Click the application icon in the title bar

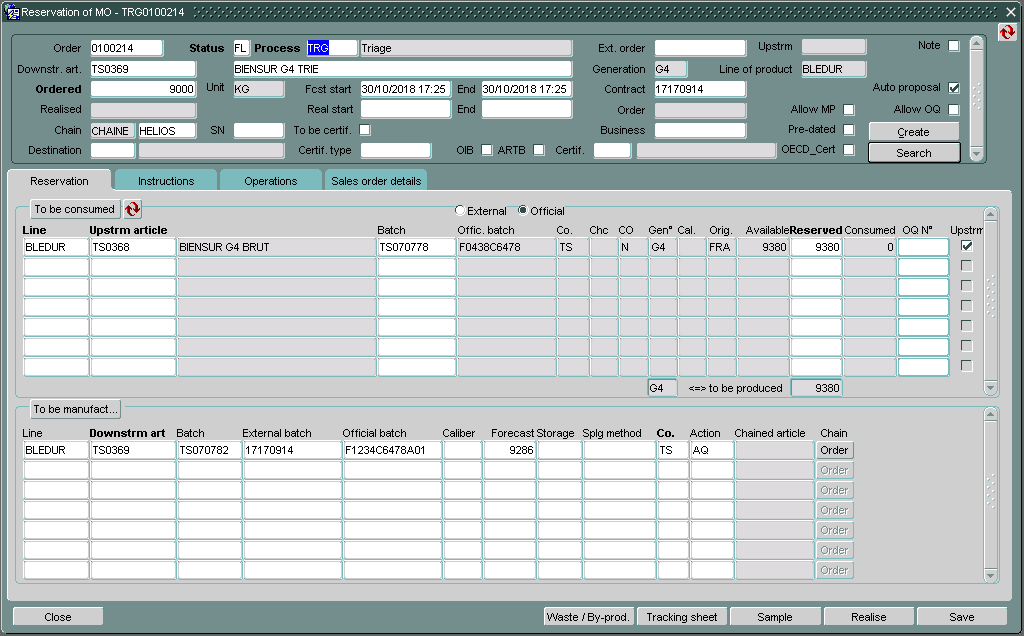(x=12, y=12)
